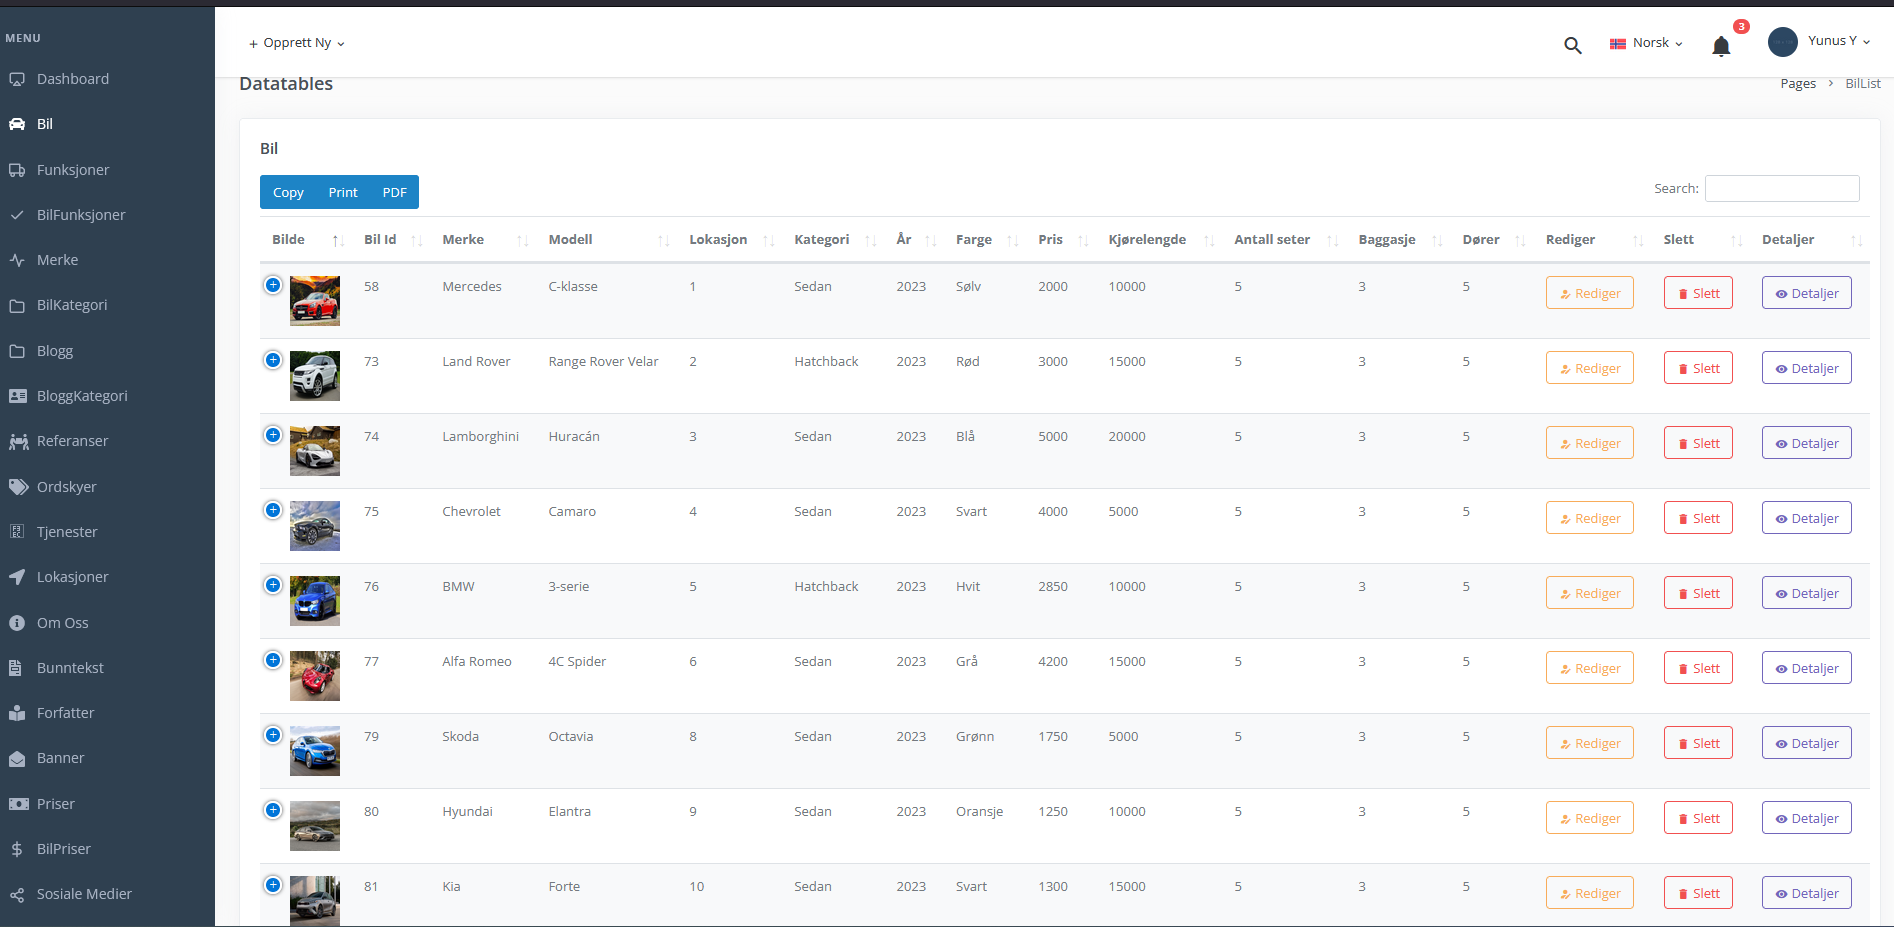Screen dimensions: 1894x927
Task: Click the Om Oss info icon
Action: coord(17,623)
